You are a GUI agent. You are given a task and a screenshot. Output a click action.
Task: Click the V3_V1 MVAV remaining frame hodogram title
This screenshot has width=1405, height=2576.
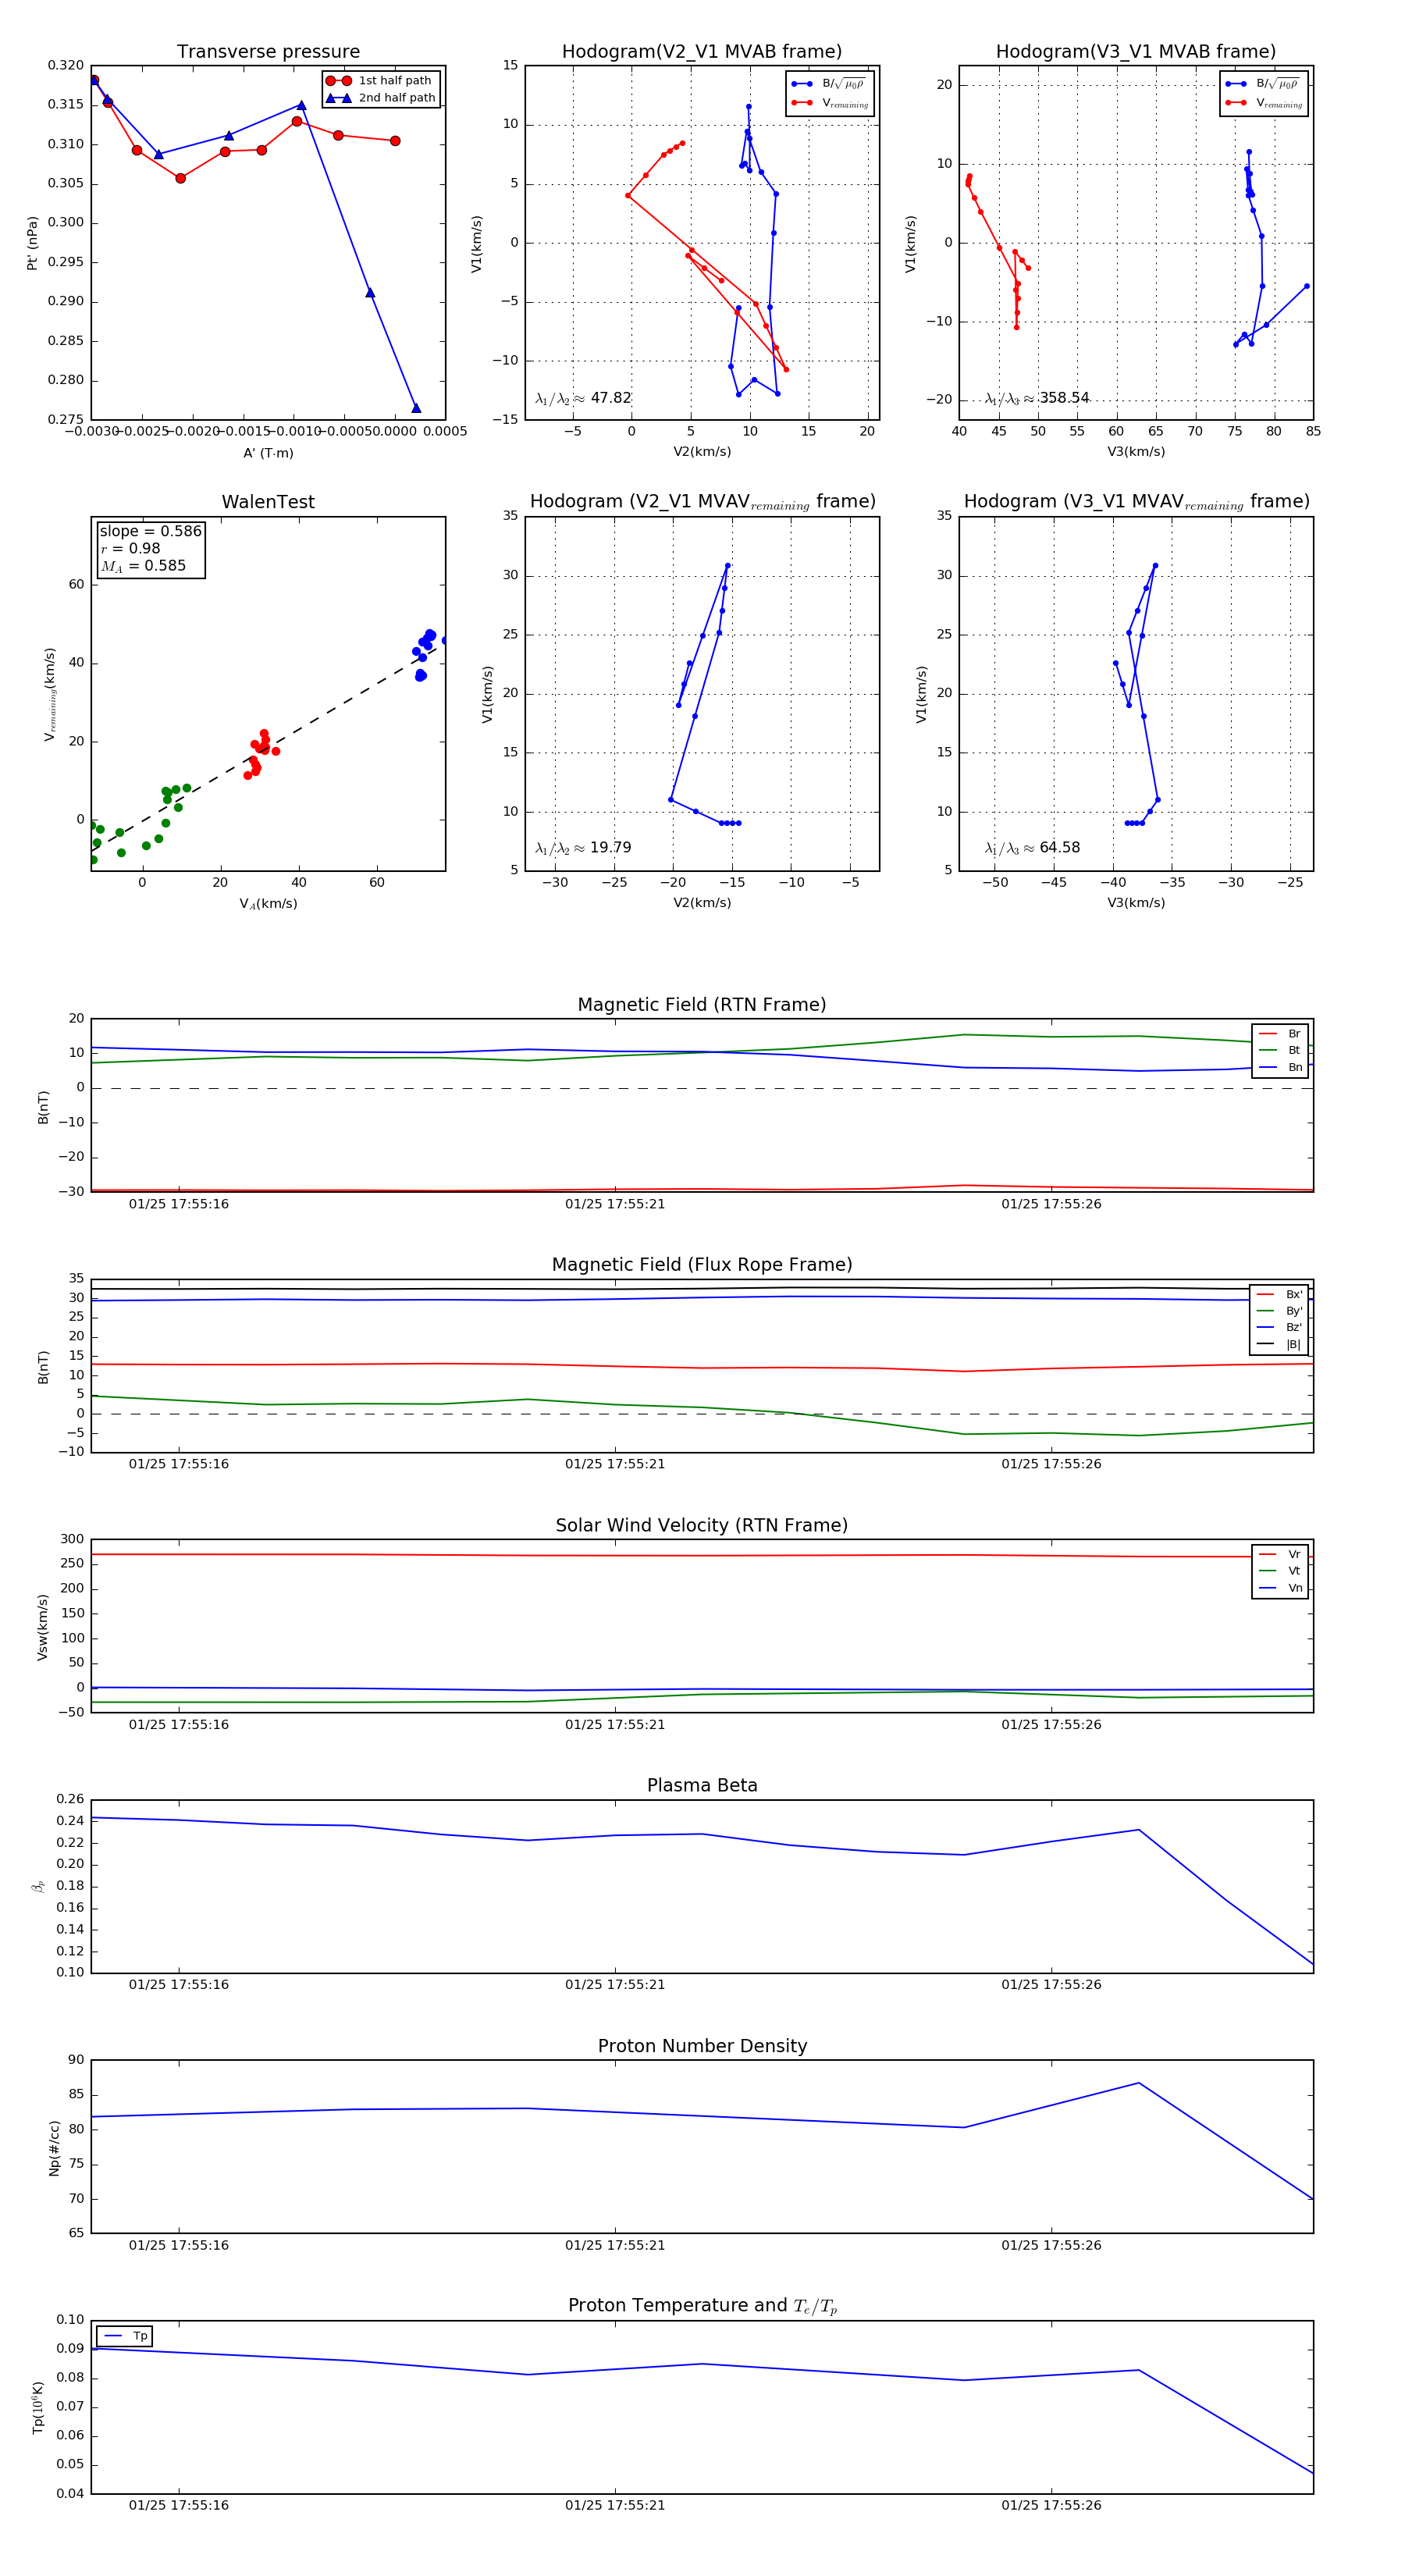1136,502
